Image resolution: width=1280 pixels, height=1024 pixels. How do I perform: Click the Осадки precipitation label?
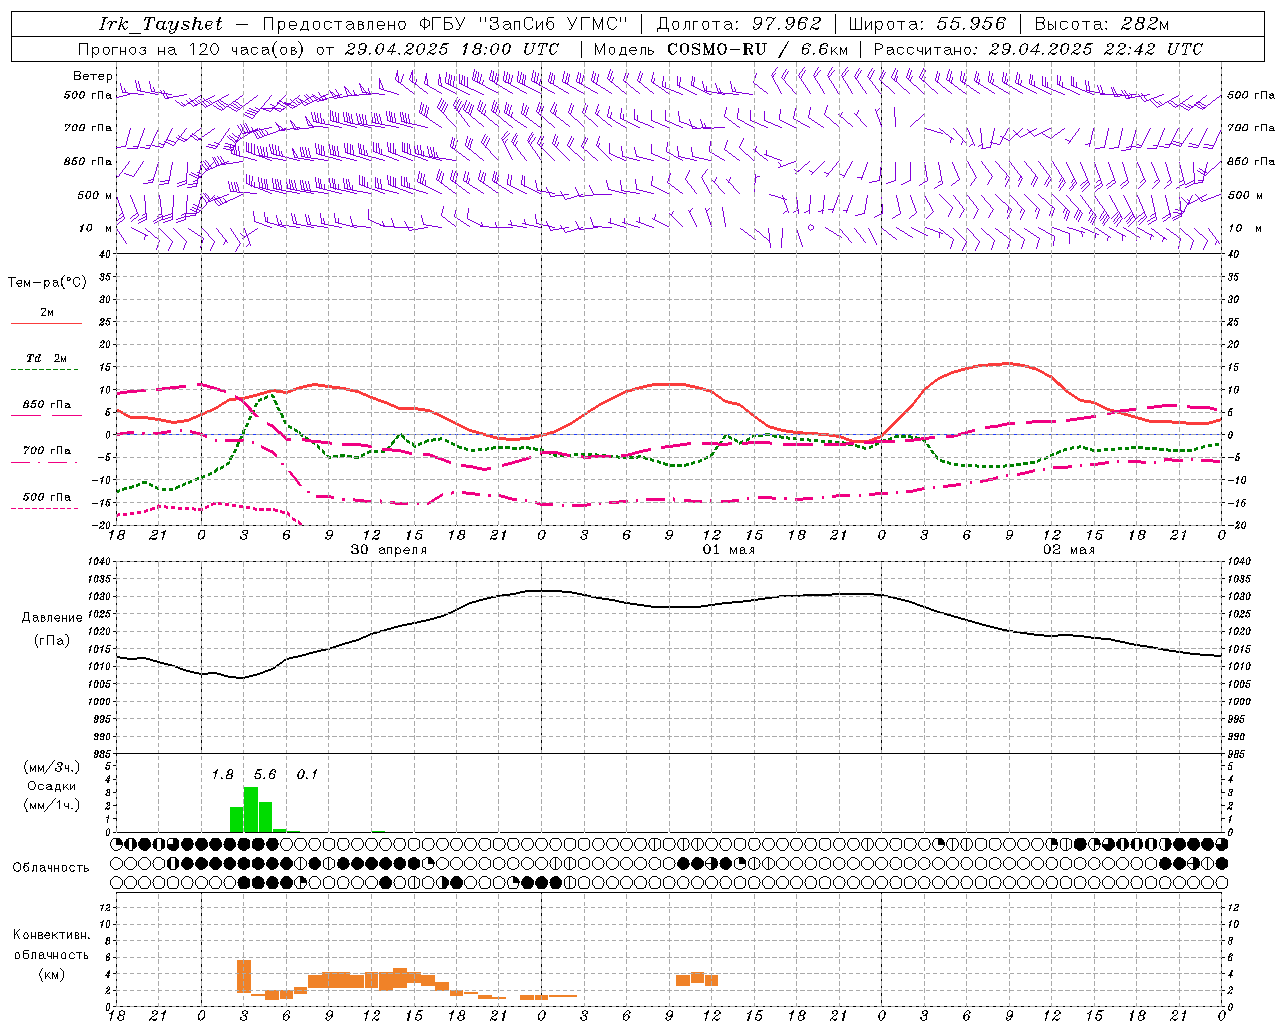pos(51,786)
